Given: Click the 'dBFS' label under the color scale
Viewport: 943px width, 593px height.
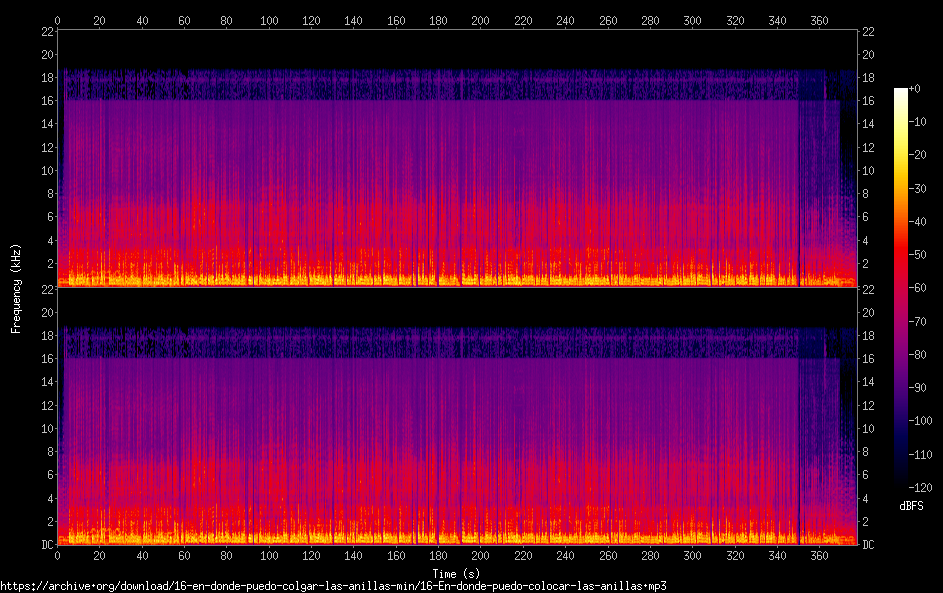Looking at the screenshot, I should tap(911, 506).
